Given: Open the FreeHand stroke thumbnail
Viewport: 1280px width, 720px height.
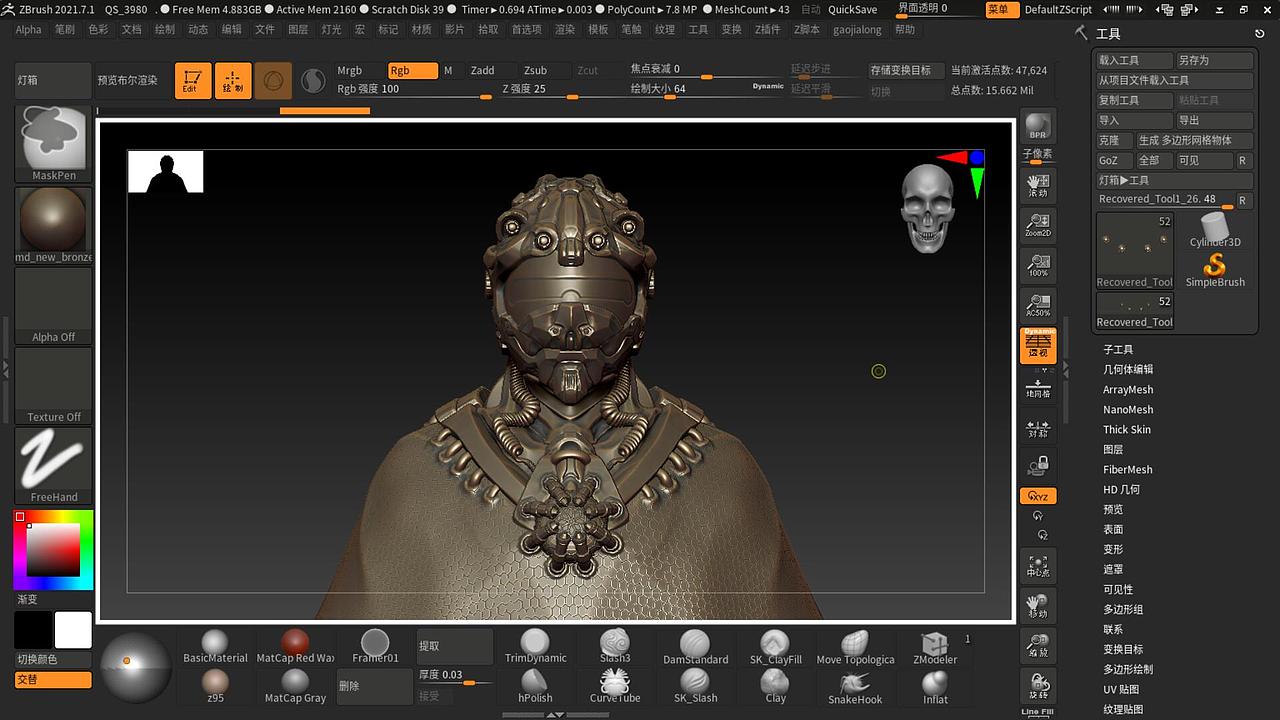Looking at the screenshot, I should [x=54, y=465].
